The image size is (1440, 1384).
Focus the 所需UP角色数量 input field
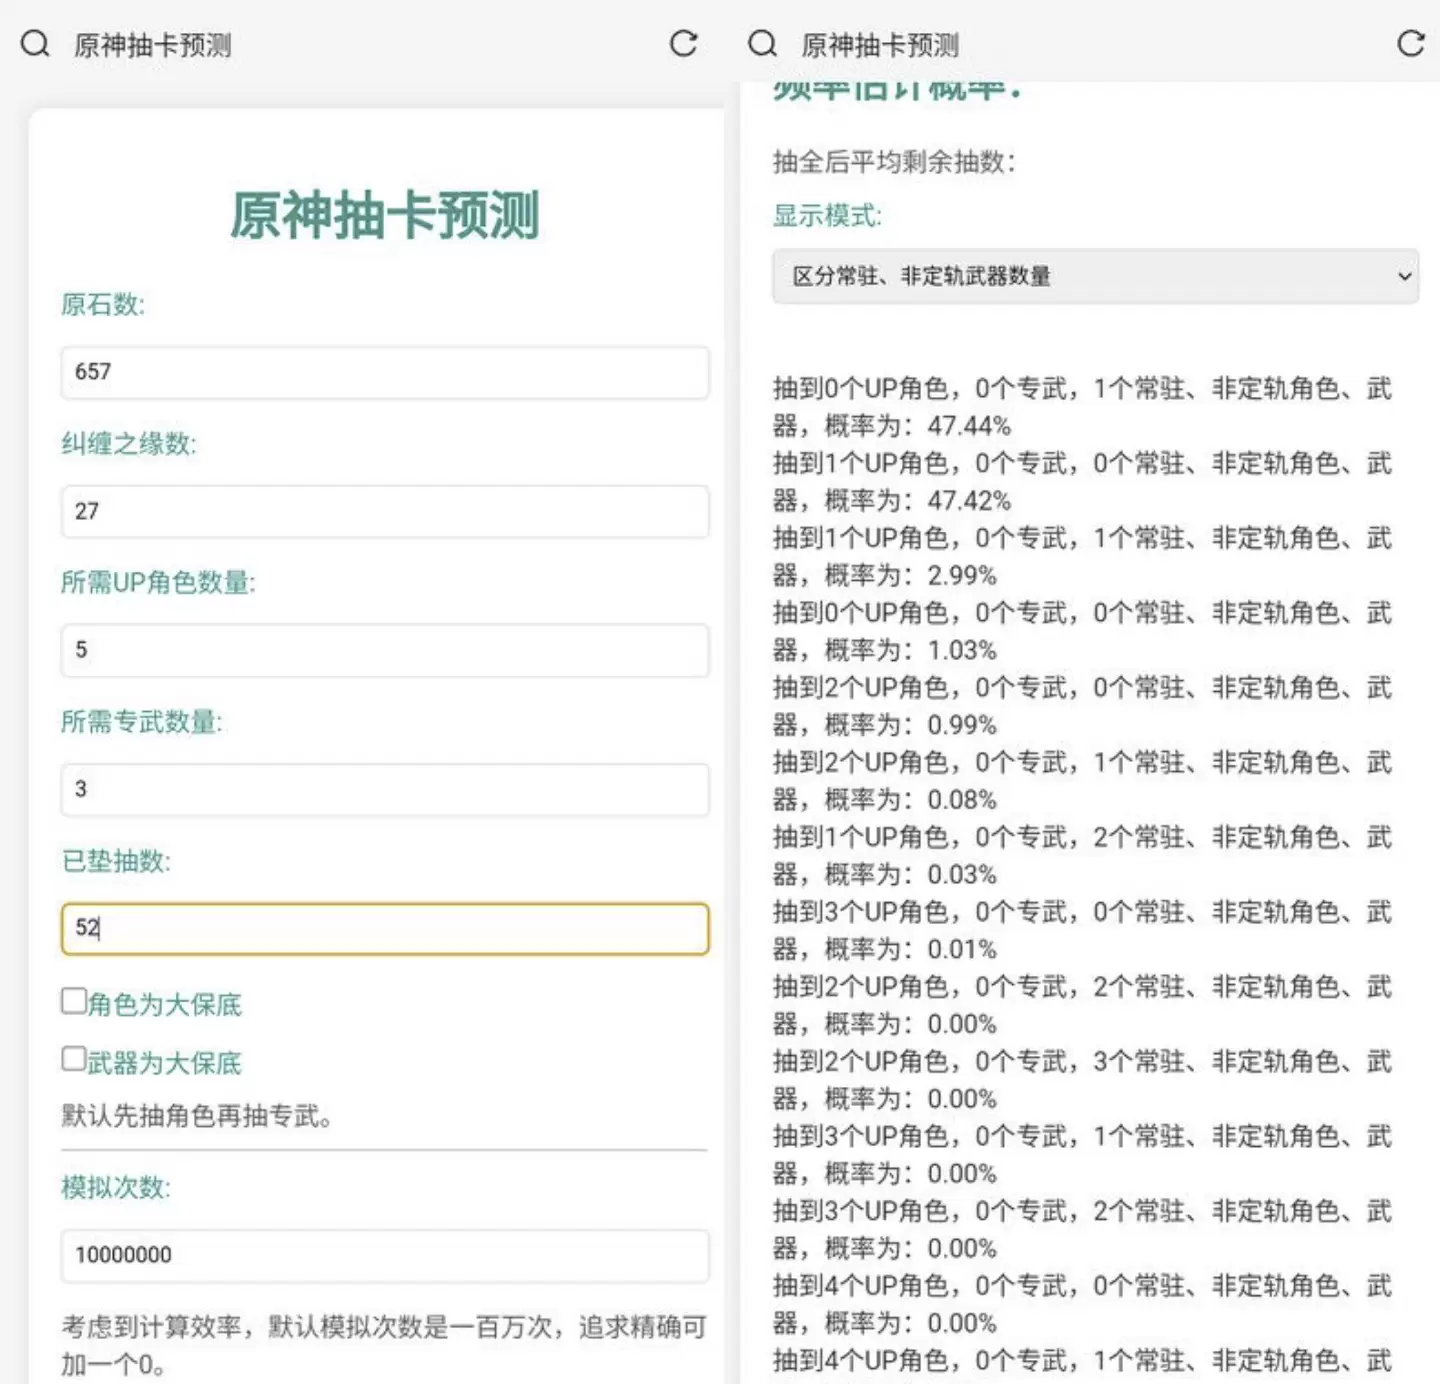(x=385, y=650)
